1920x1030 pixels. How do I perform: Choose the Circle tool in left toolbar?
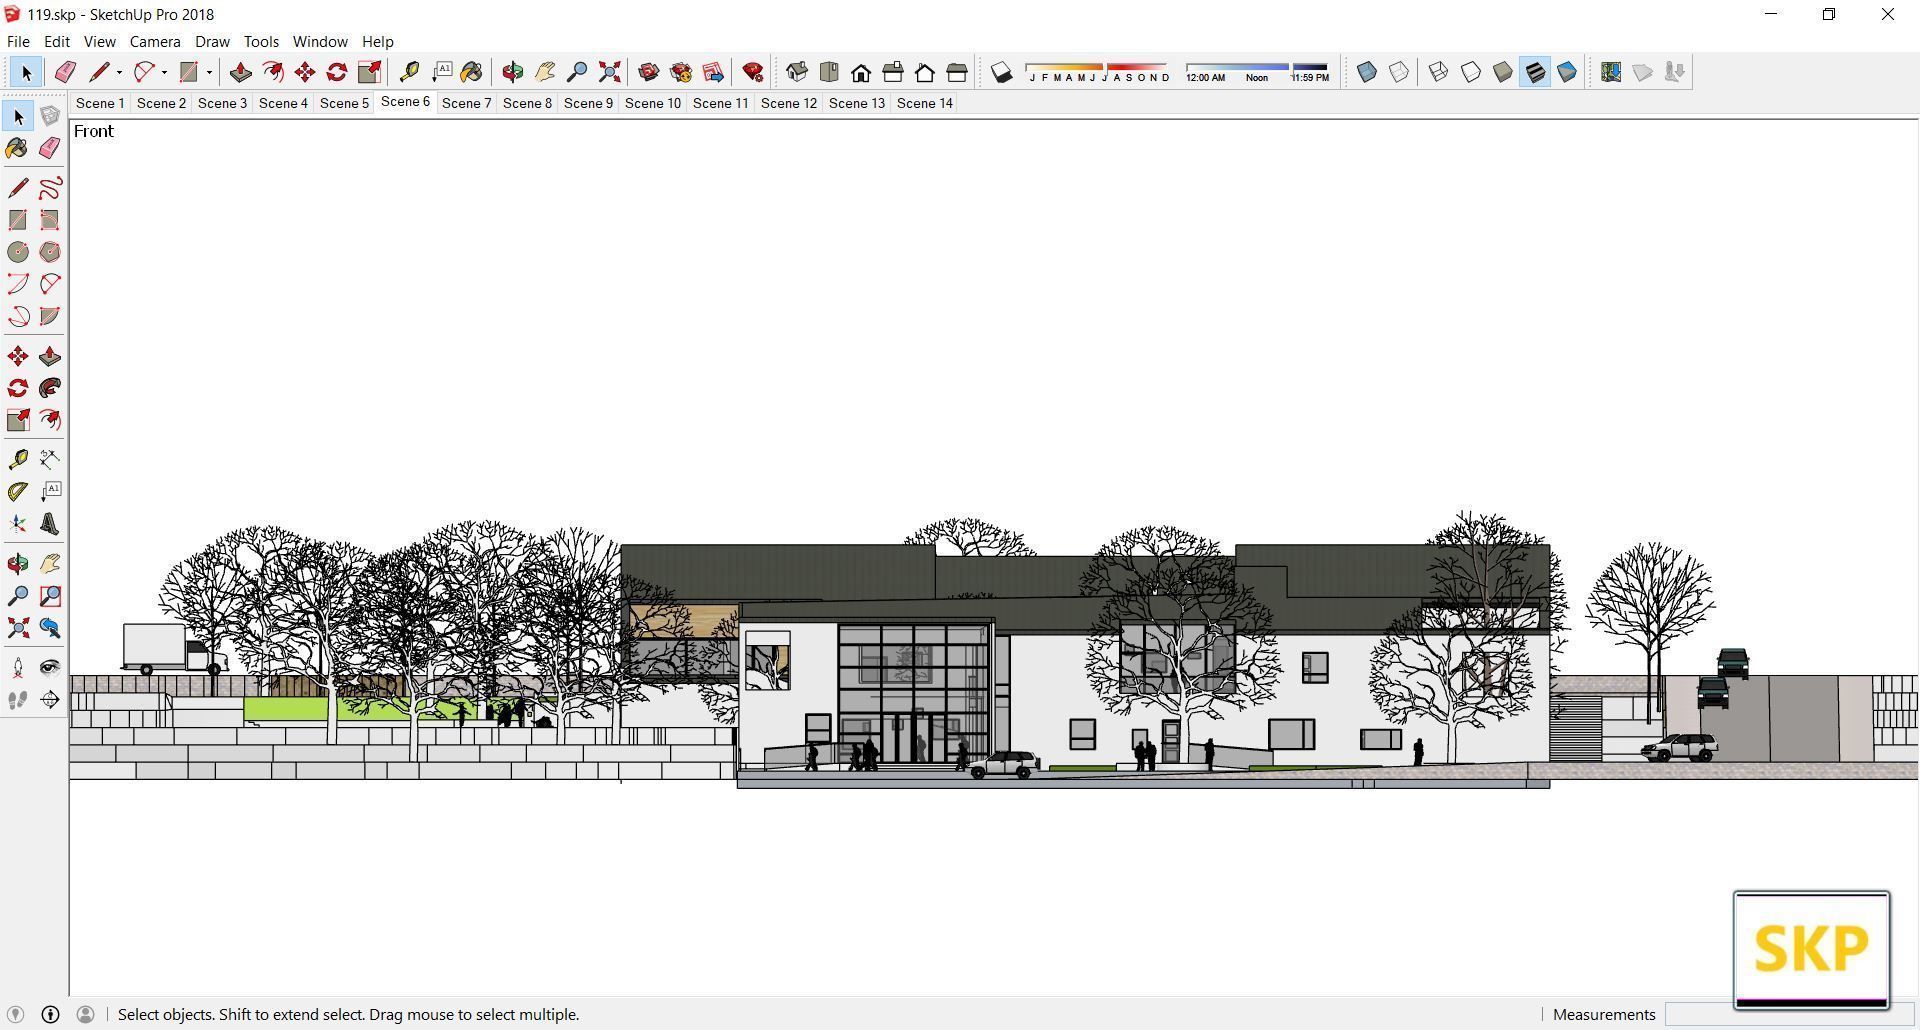pos(18,252)
